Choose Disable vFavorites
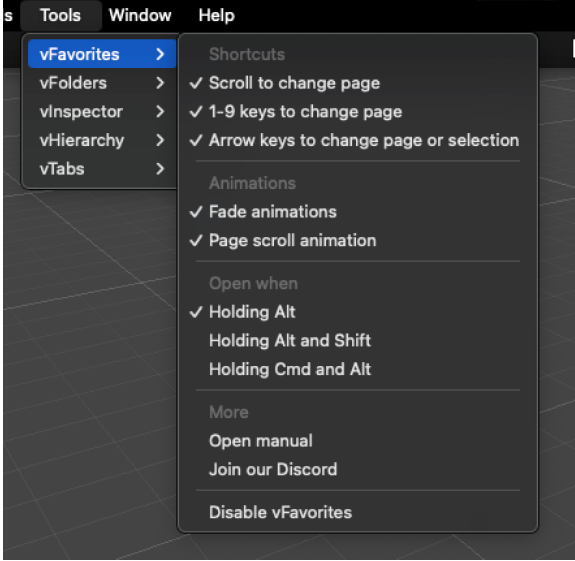This screenshot has width=575, height=561. tap(358, 512)
